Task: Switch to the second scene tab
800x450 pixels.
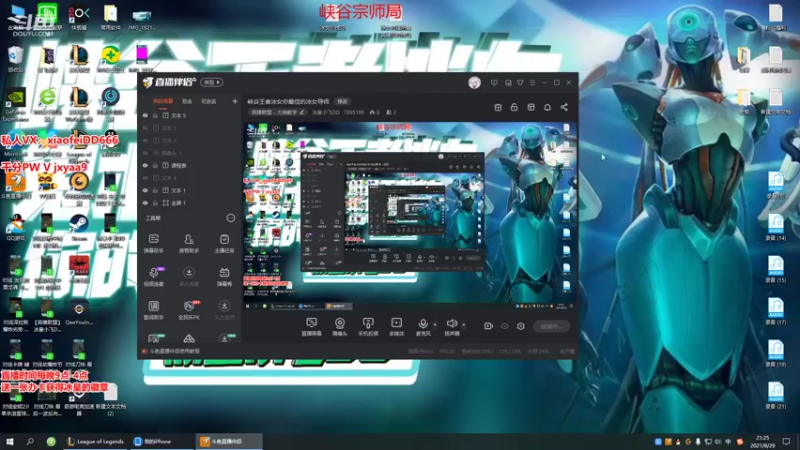Action: click(x=187, y=102)
